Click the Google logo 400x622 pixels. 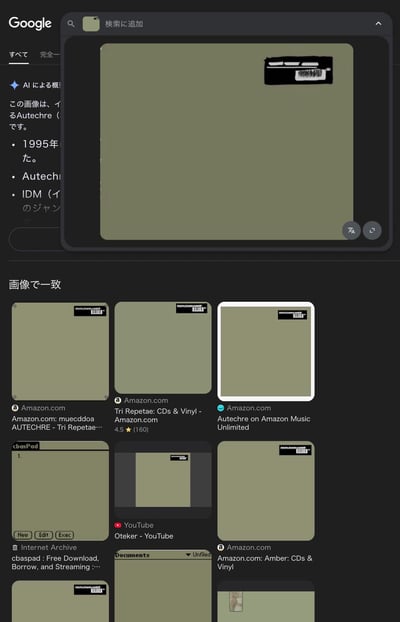click(x=30, y=23)
